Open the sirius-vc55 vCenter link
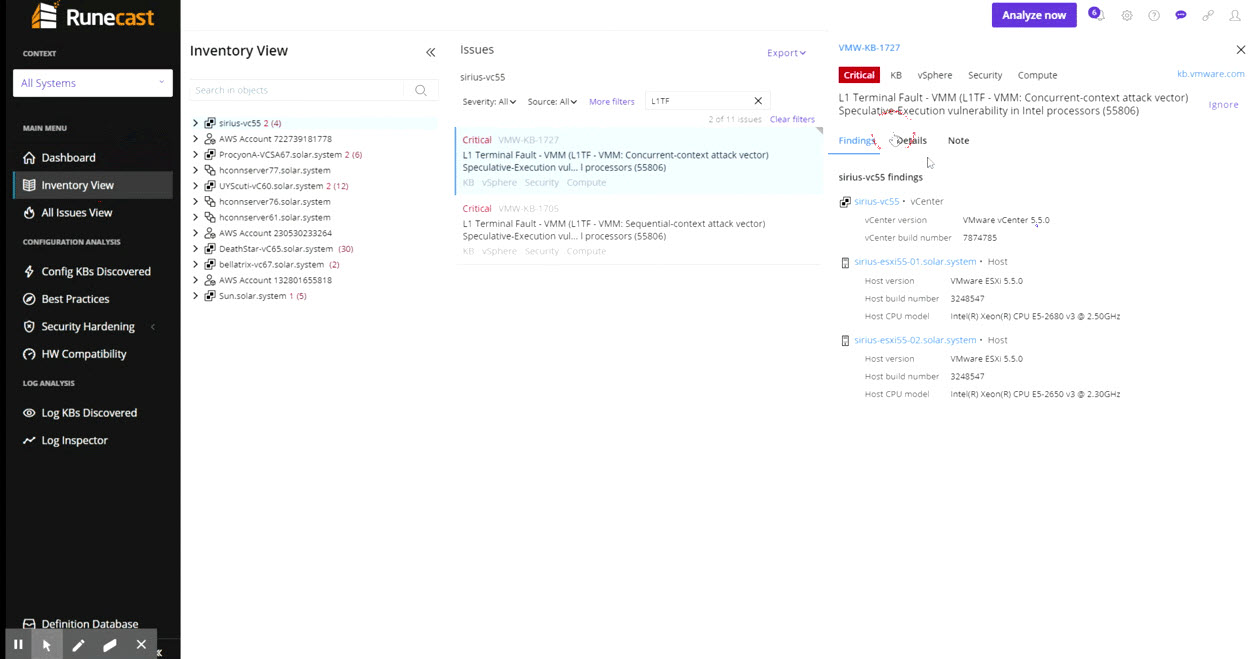1260x659 pixels. [x=877, y=202]
